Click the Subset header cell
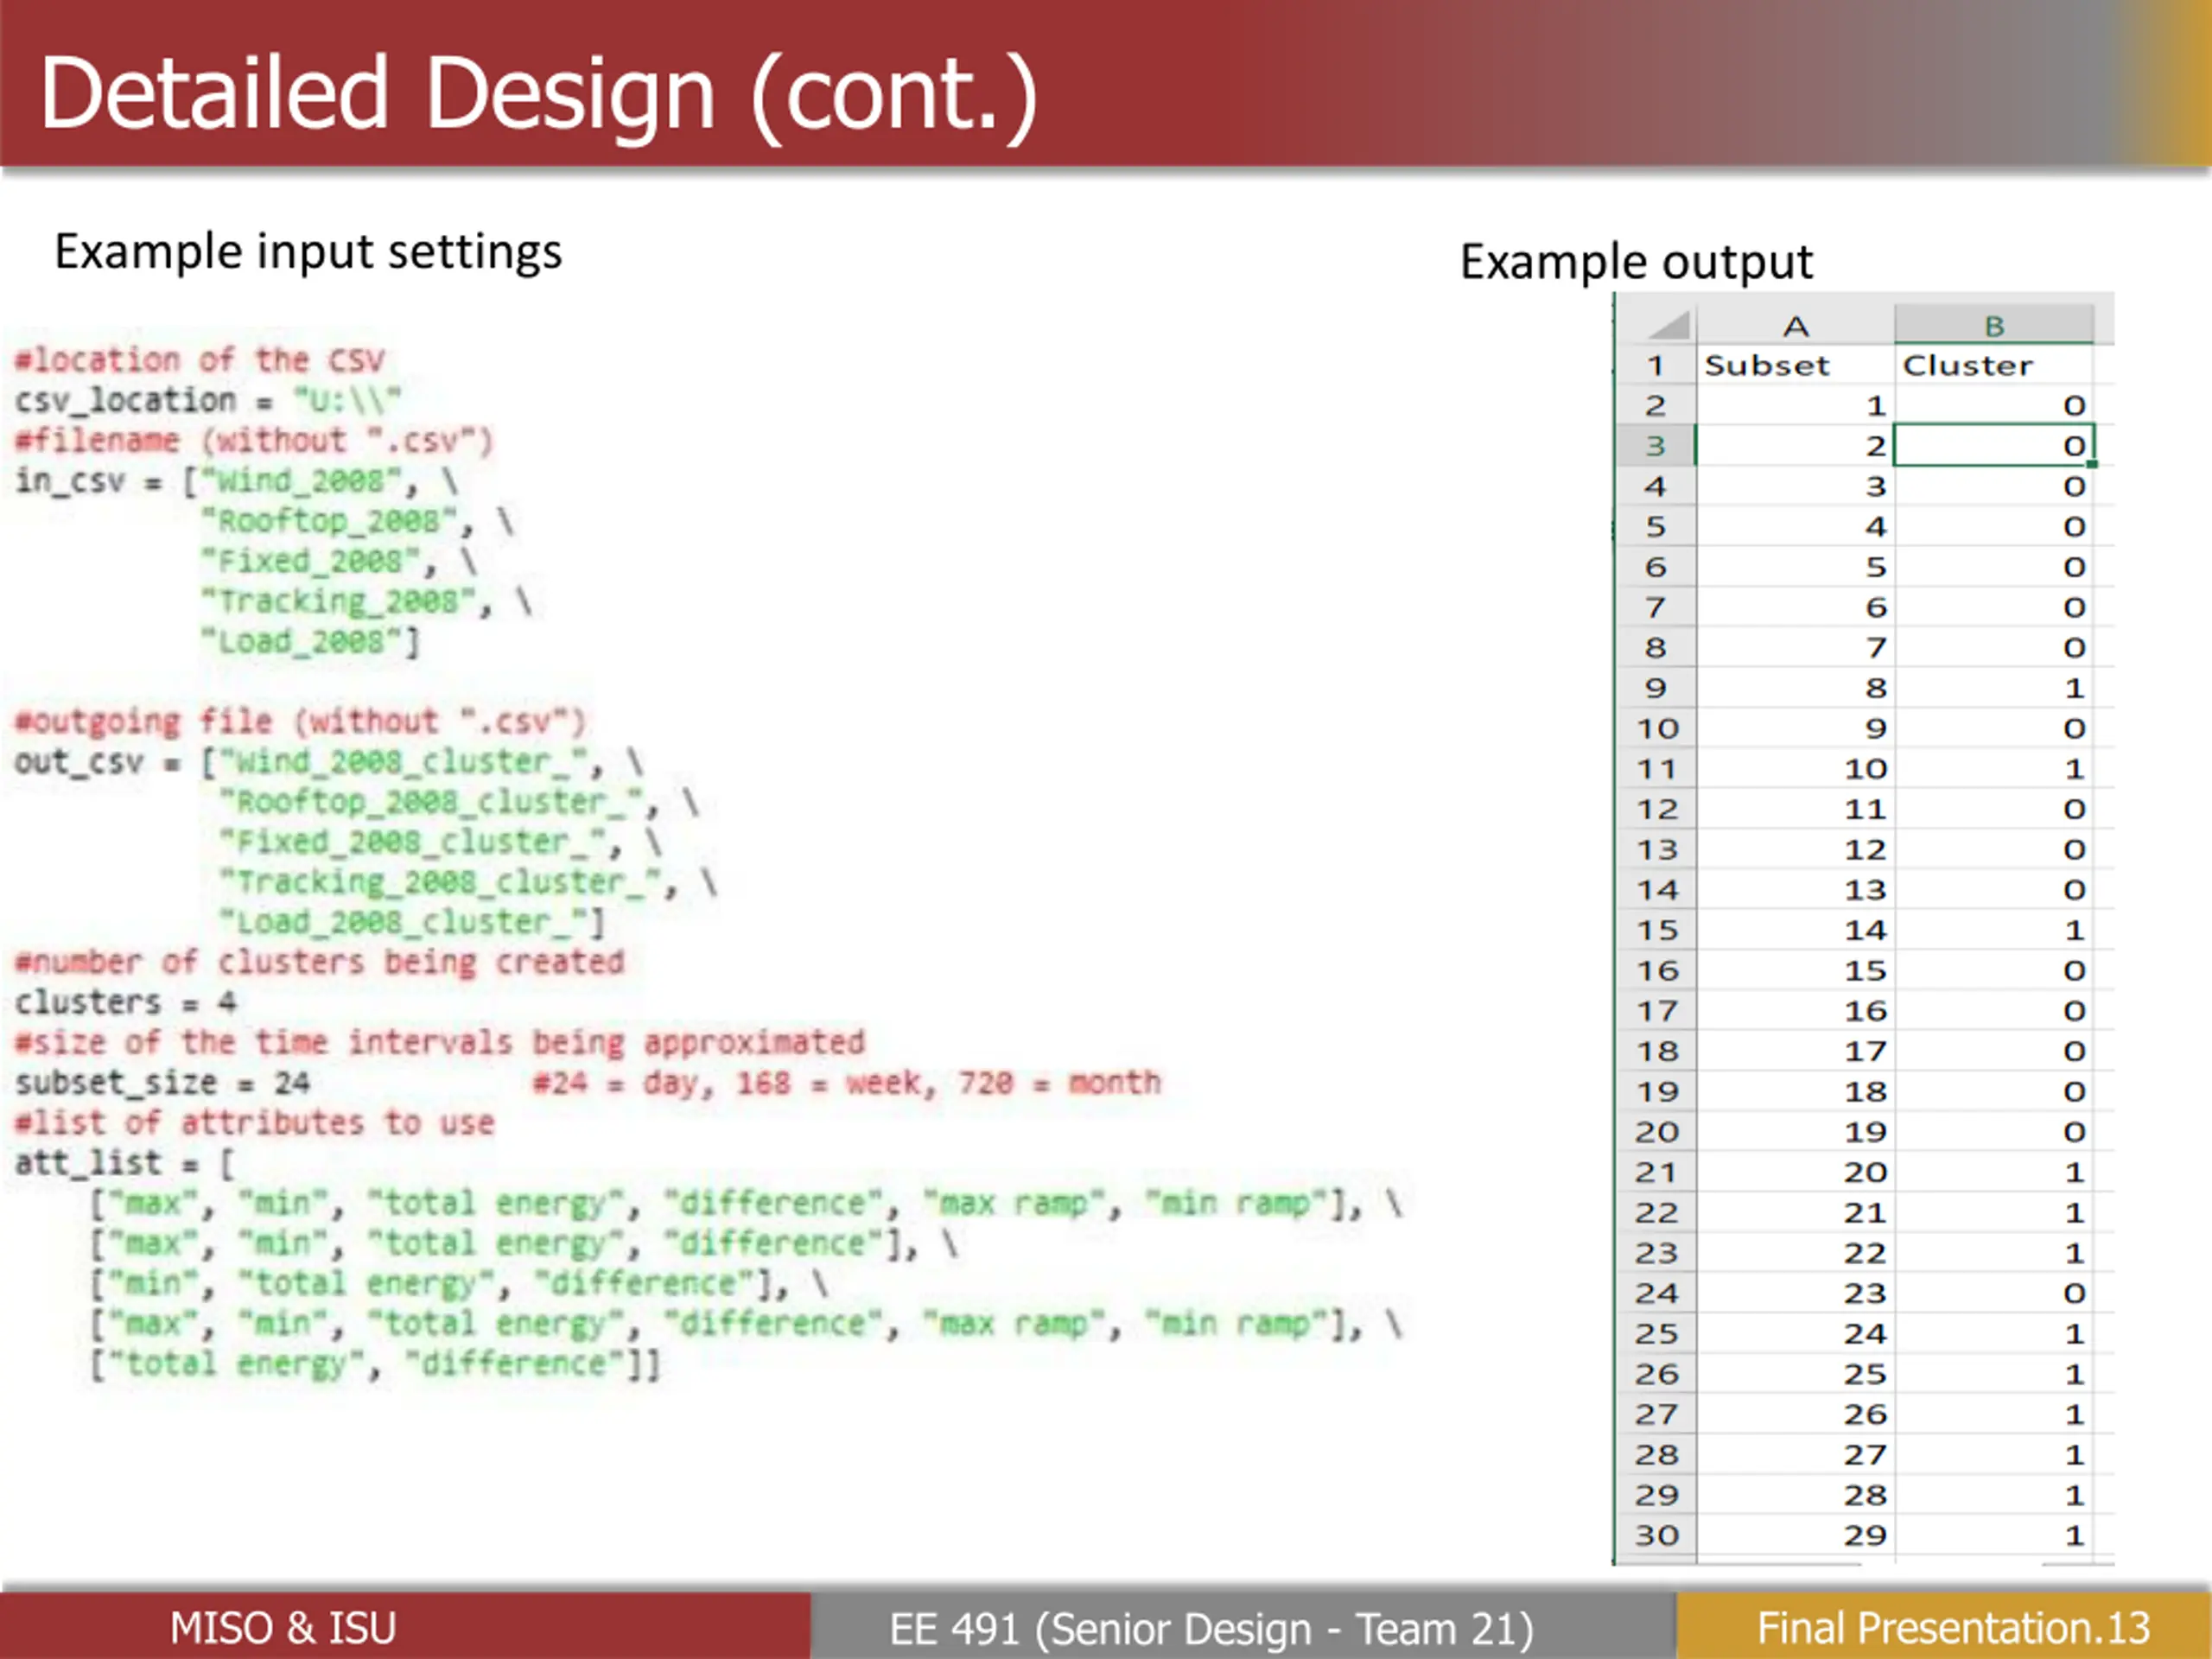Viewport: 2212px width, 1659px height. (x=1795, y=365)
